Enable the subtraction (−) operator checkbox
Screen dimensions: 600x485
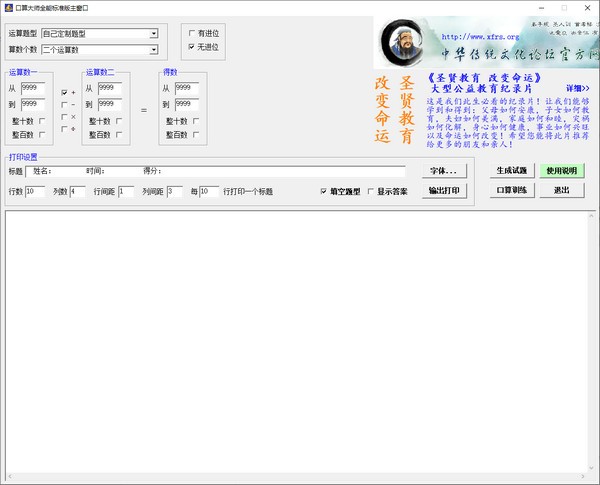tap(64, 104)
